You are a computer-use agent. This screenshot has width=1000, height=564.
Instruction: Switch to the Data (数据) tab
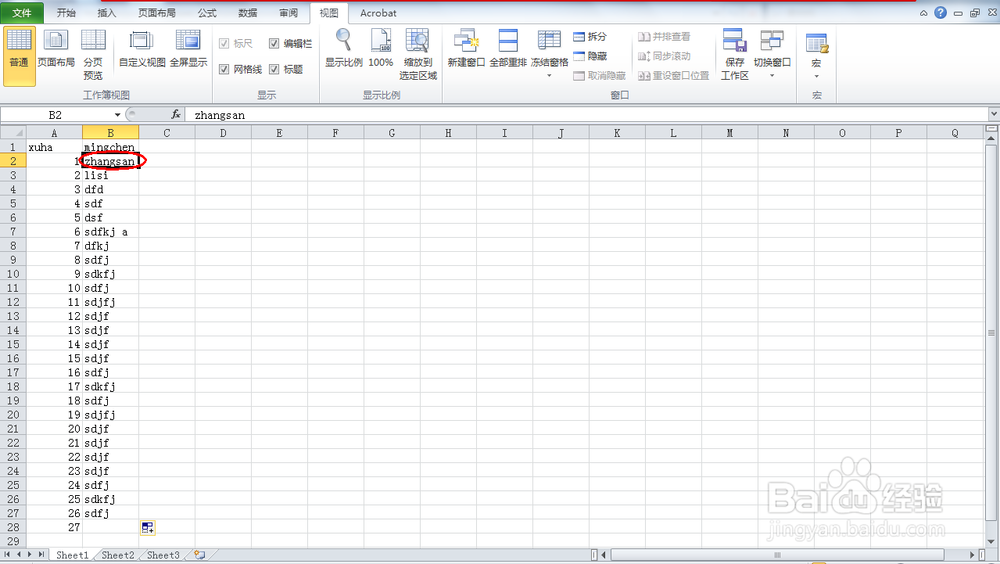(247, 13)
